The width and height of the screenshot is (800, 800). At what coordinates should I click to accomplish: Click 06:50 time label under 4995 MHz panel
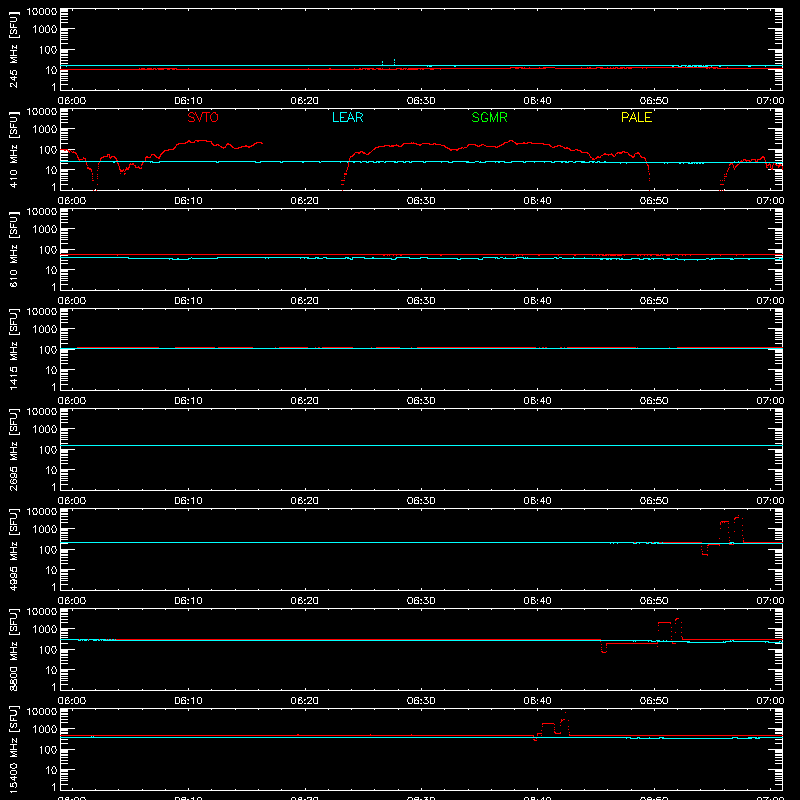click(x=654, y=601)
